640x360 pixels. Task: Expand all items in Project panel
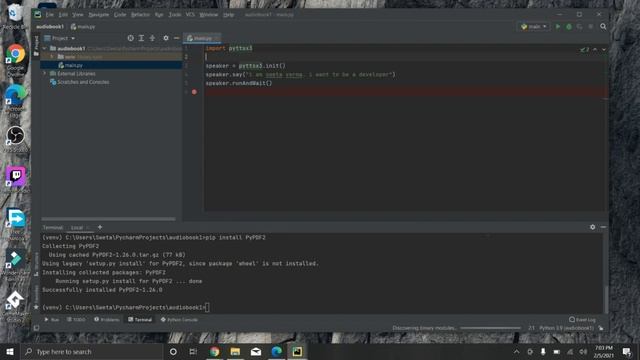pyautogui.click(x=141, y=38)
